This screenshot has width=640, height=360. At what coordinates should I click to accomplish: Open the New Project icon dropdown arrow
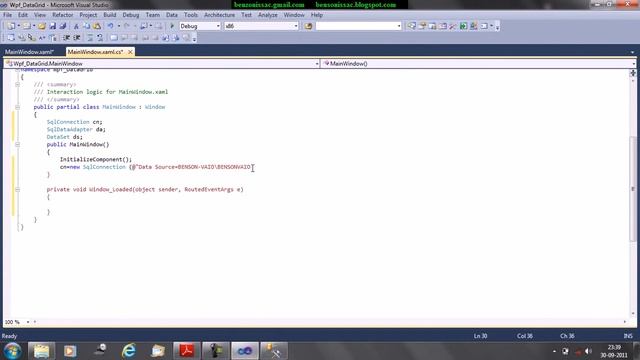click(x=18, y=26)
